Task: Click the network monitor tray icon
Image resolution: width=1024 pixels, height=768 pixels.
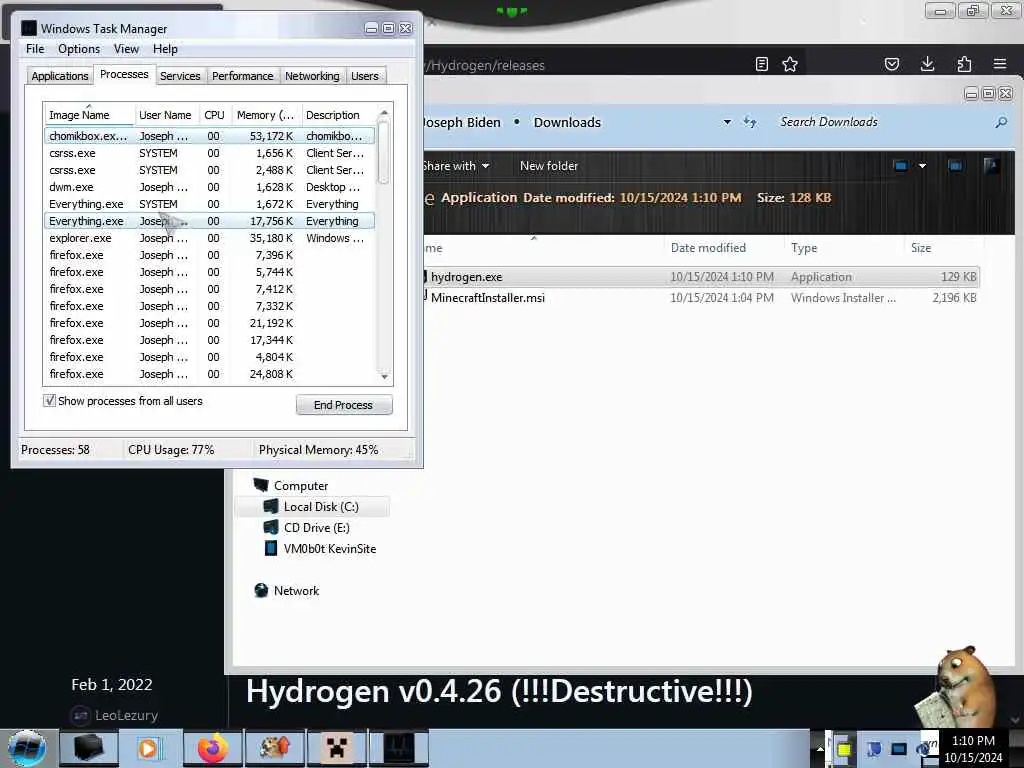Action: tap(899, 749)
